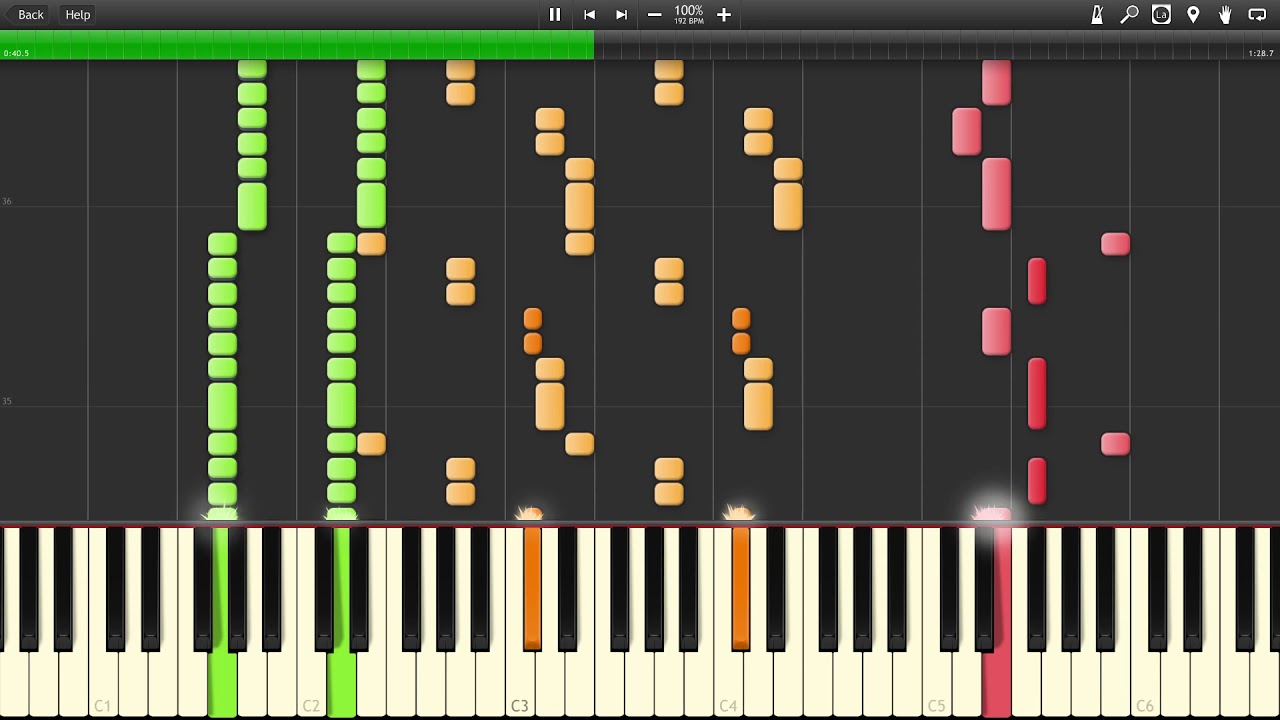Click the 100% 192 BPM speed display
This screenshot has width=1280, height=720.
tap(689, 14)
